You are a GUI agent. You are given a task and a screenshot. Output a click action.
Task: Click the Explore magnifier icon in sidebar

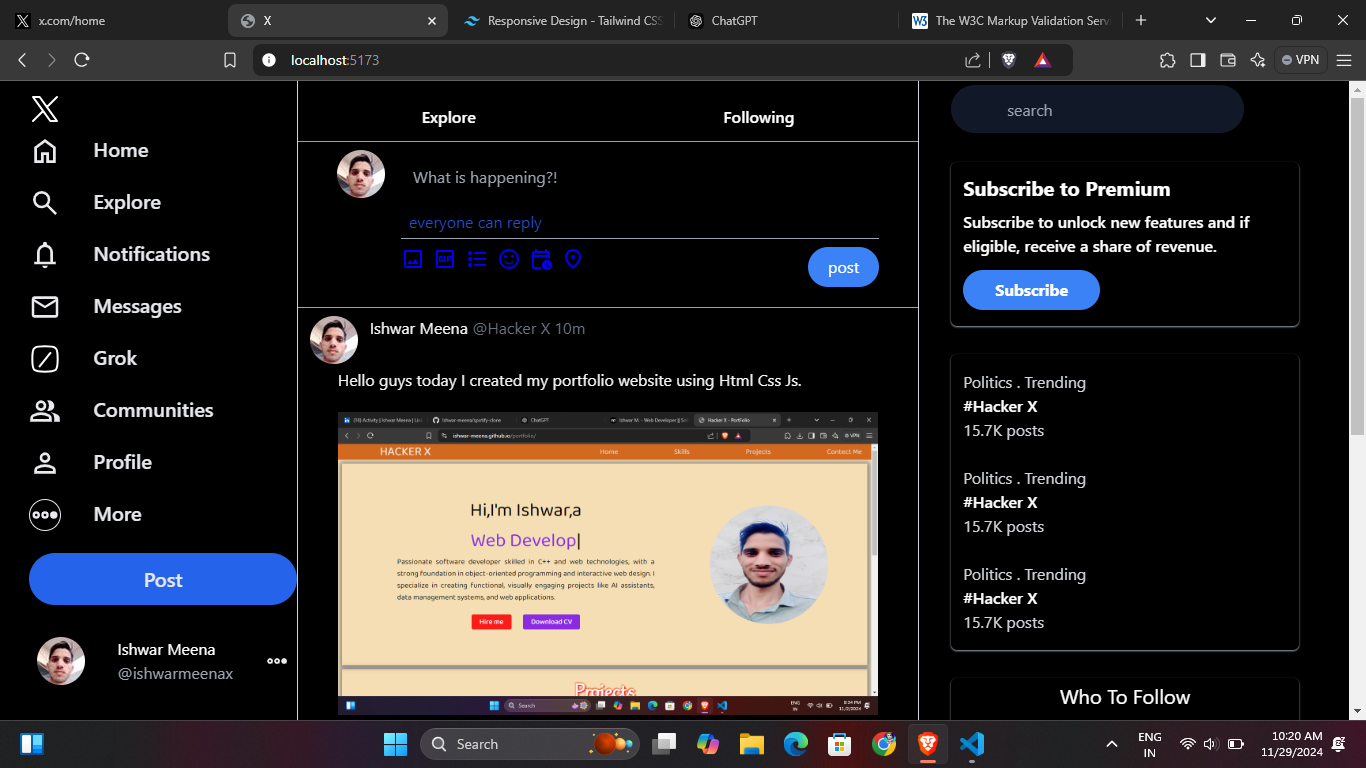pyautogui.click(x=45, y=203)
